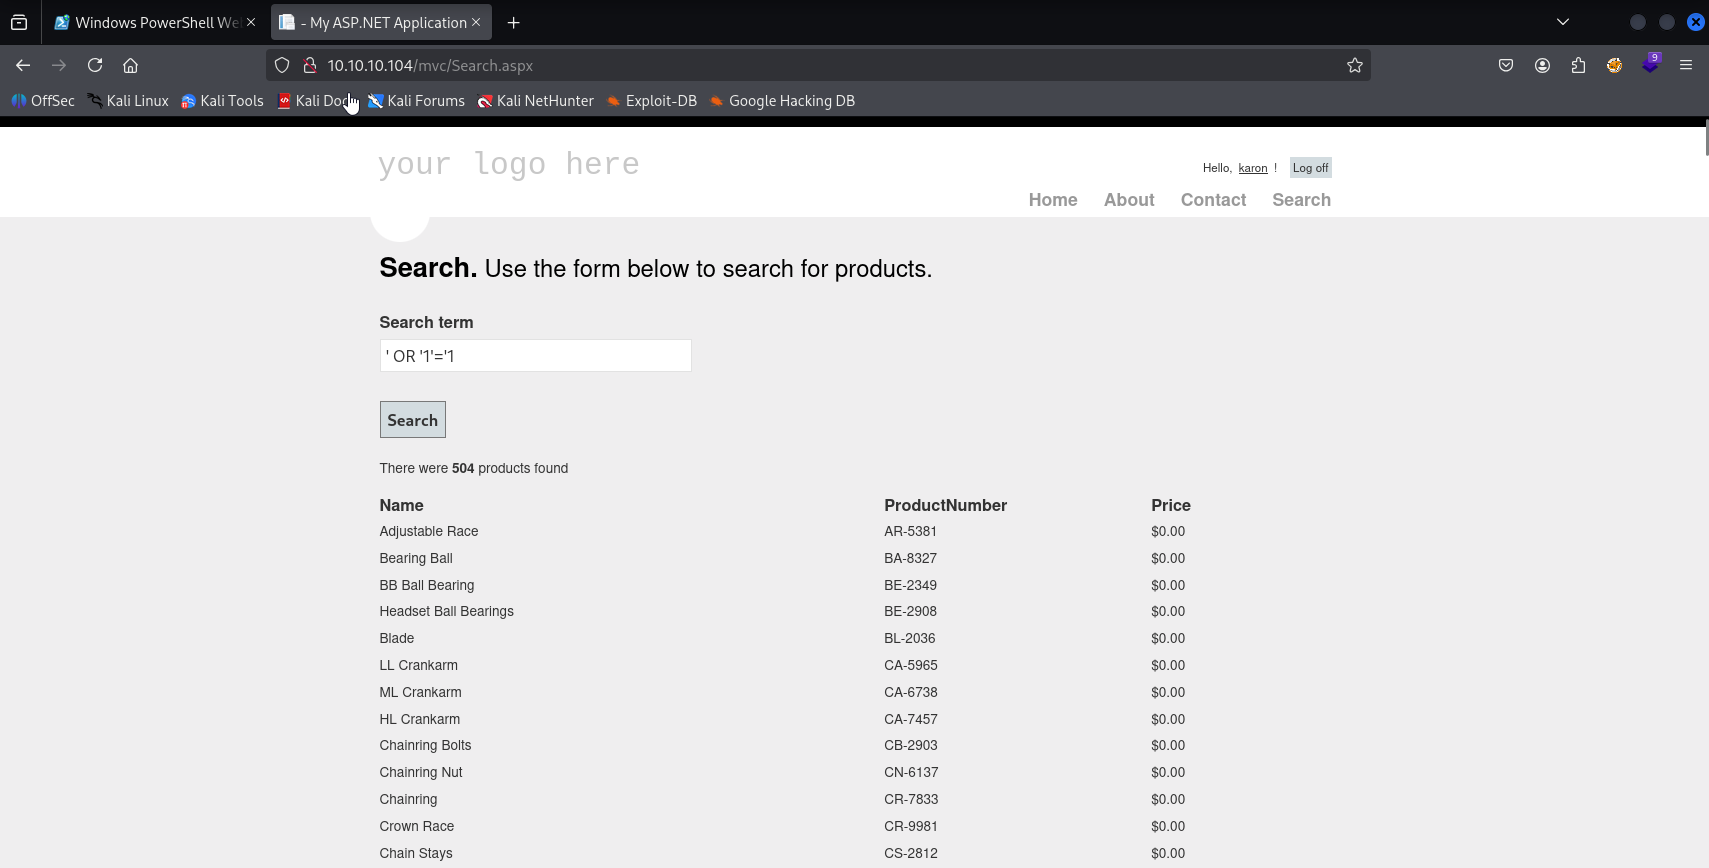Bookmark this page with the star icon
The image size is (1709, 868).
(x=1355, y=65)
